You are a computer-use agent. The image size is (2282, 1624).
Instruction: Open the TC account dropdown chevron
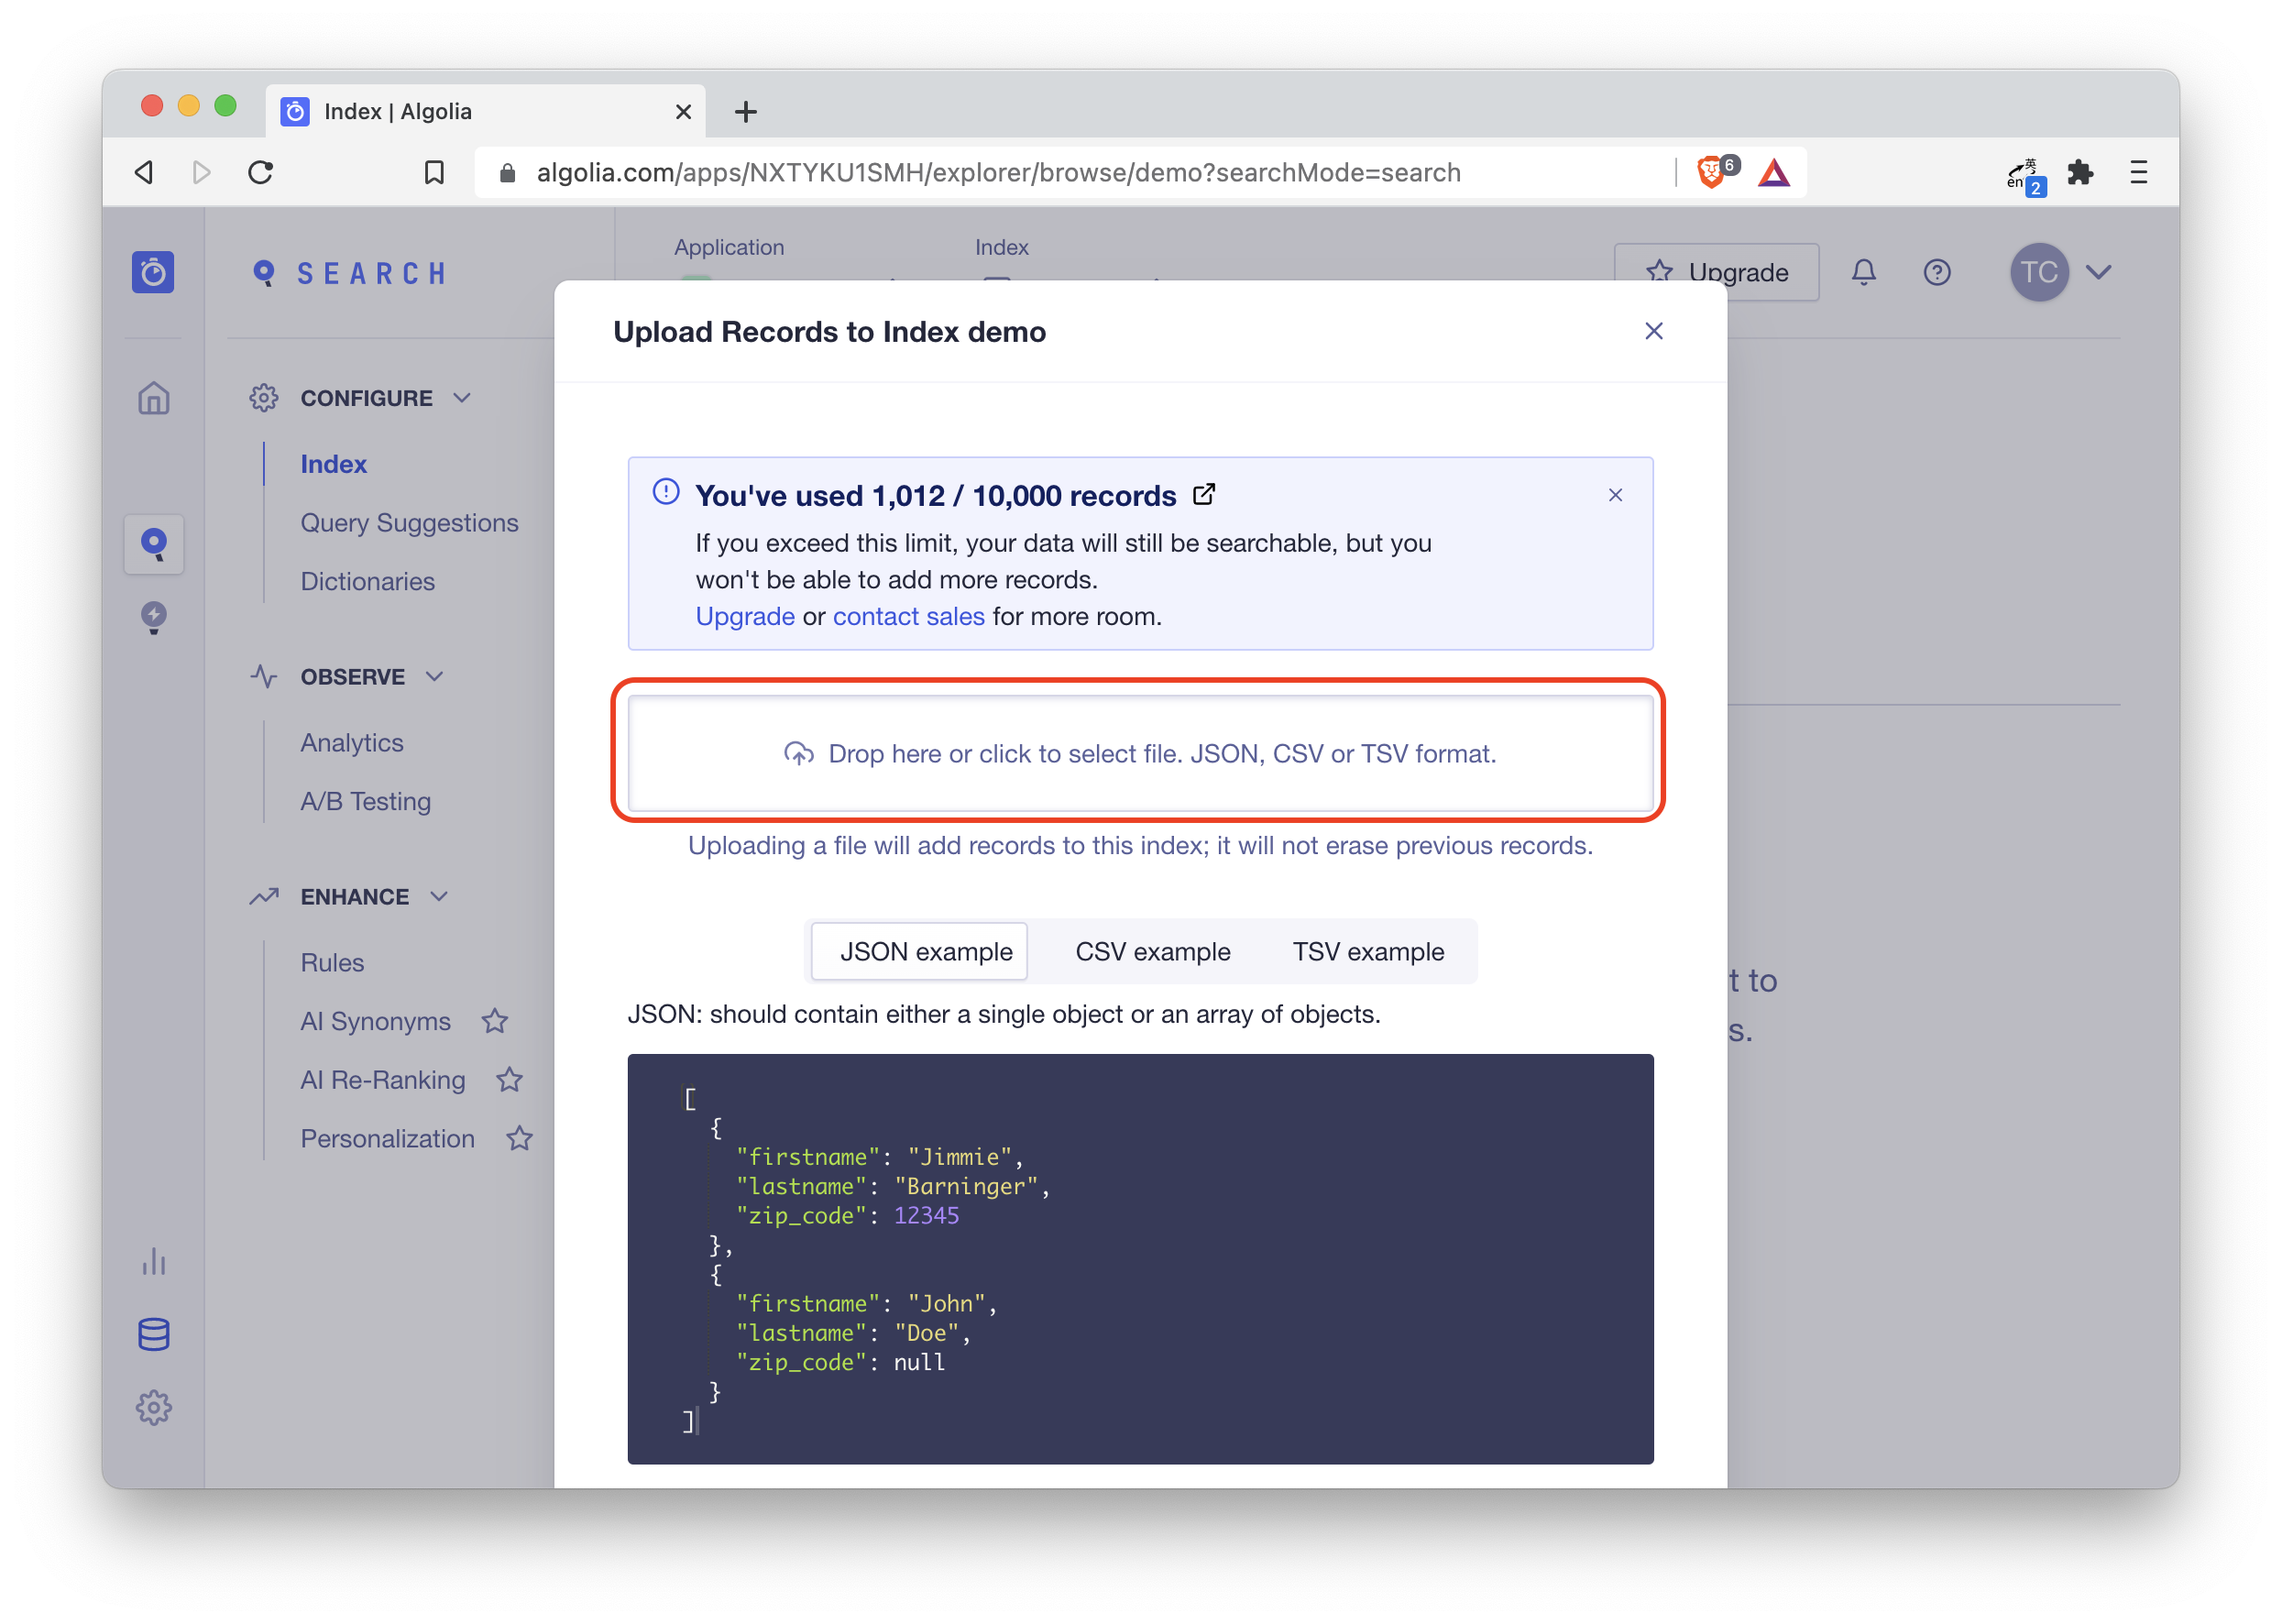coord(2101,272)
